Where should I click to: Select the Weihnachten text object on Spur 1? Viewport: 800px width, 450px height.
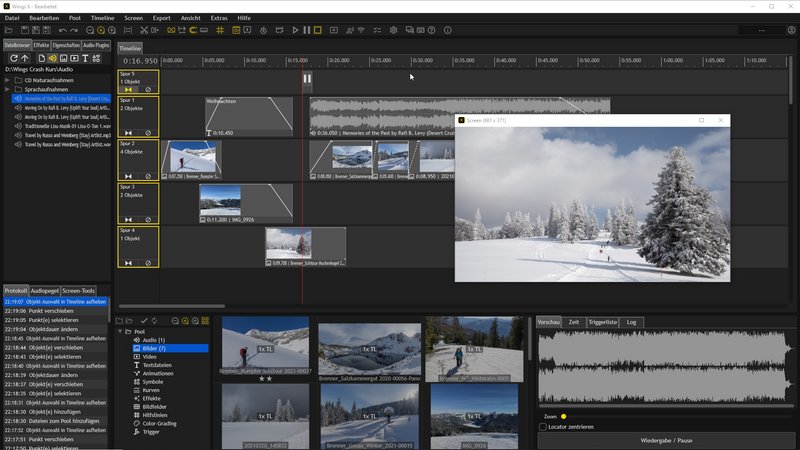point(249,117)
